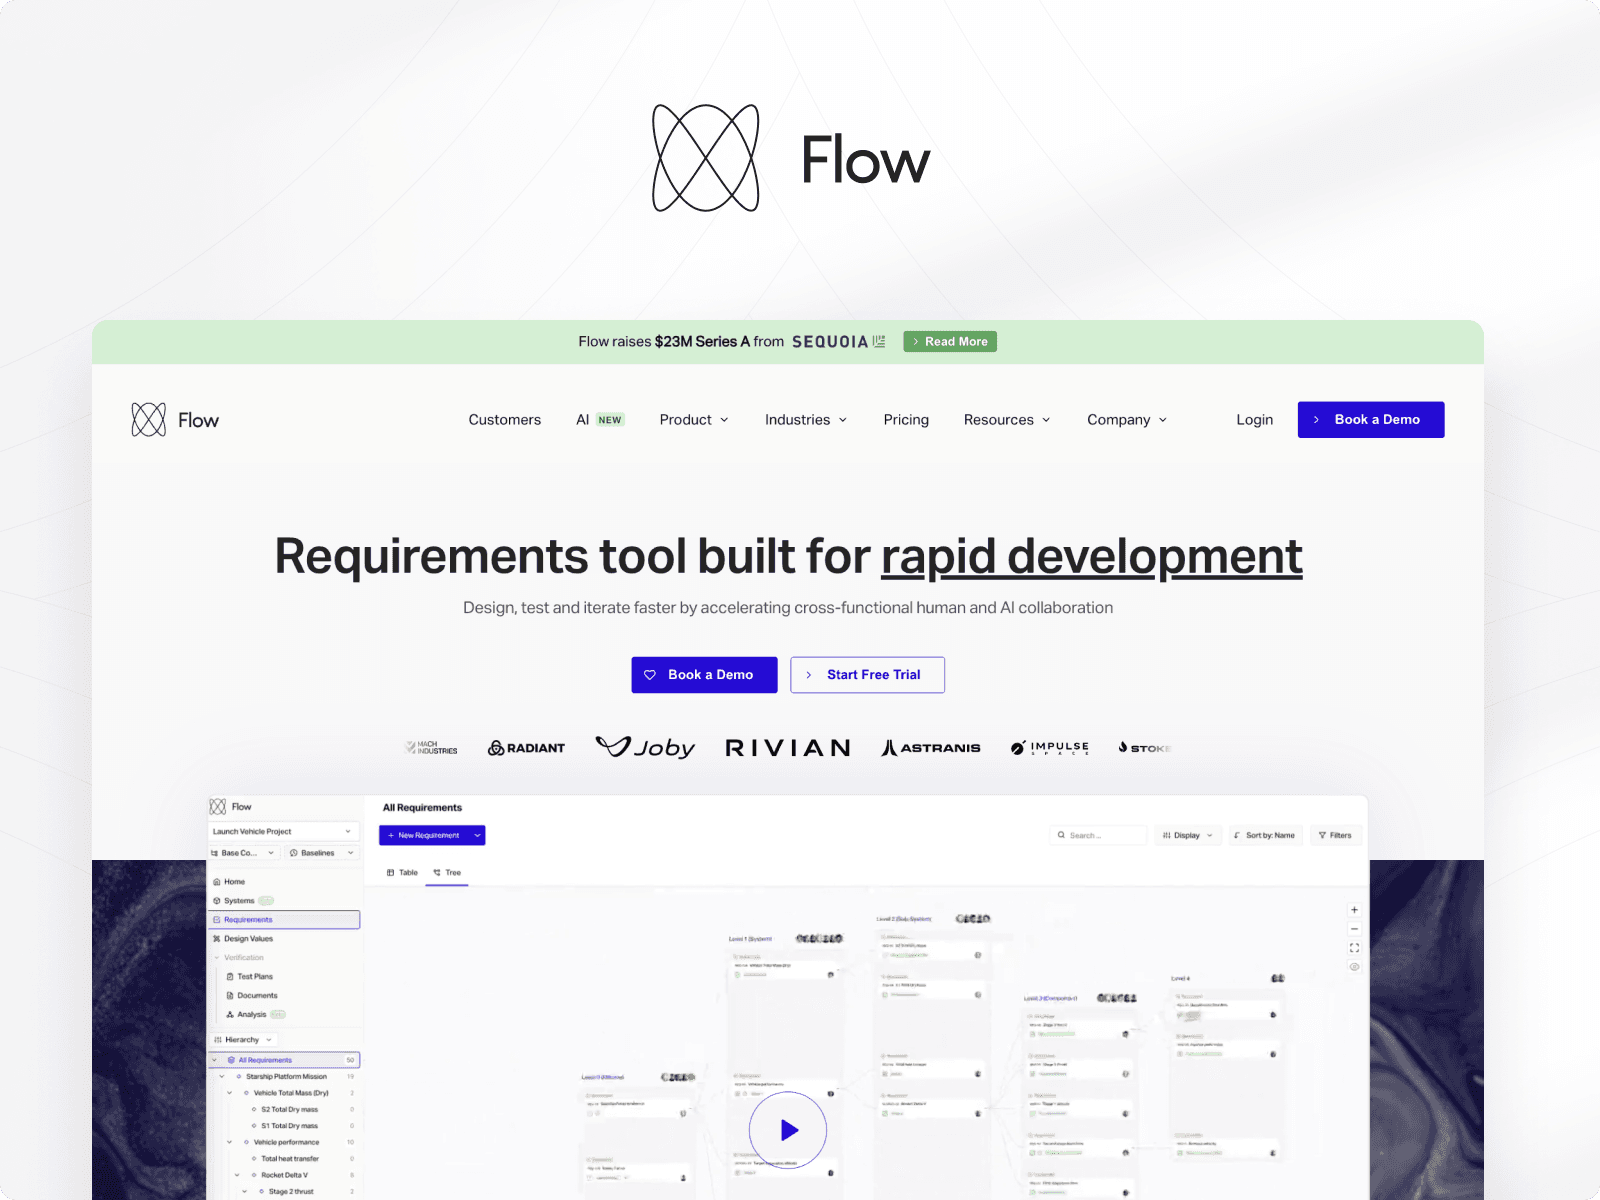The height and width of the screenshot is (1200, 1600).
Task: Click the Book a Demo button
Action: (x=1371, y=419)
